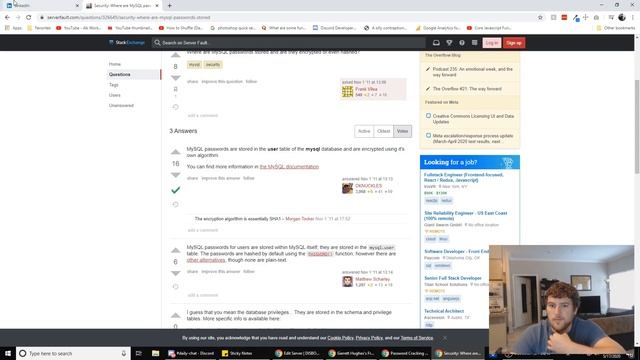The height and width of the screenshot is (360, 640).
Task: Click the Sign up button
Action: point(514,43)
